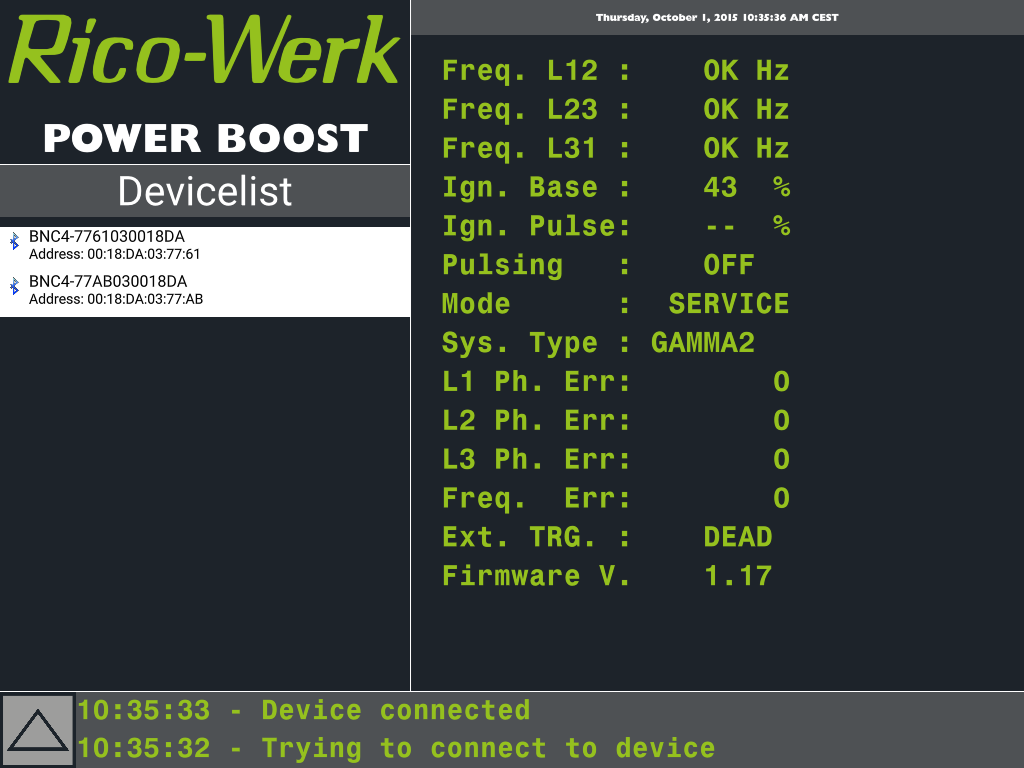Click the Freq. Err row

coord(616,498)
